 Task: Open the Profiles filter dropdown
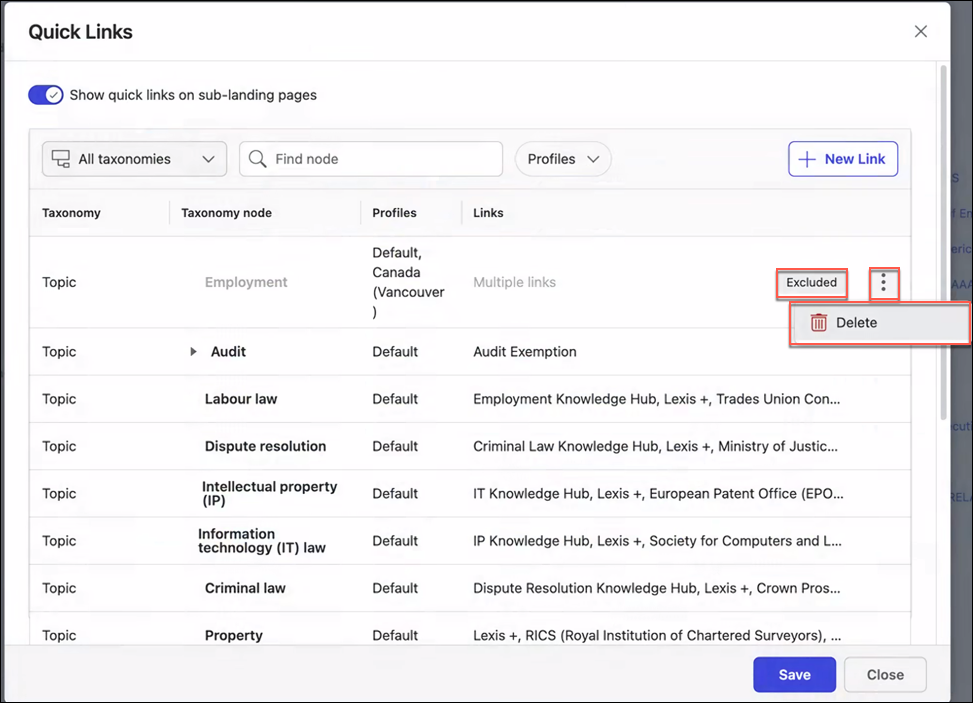tap(563, 159)
